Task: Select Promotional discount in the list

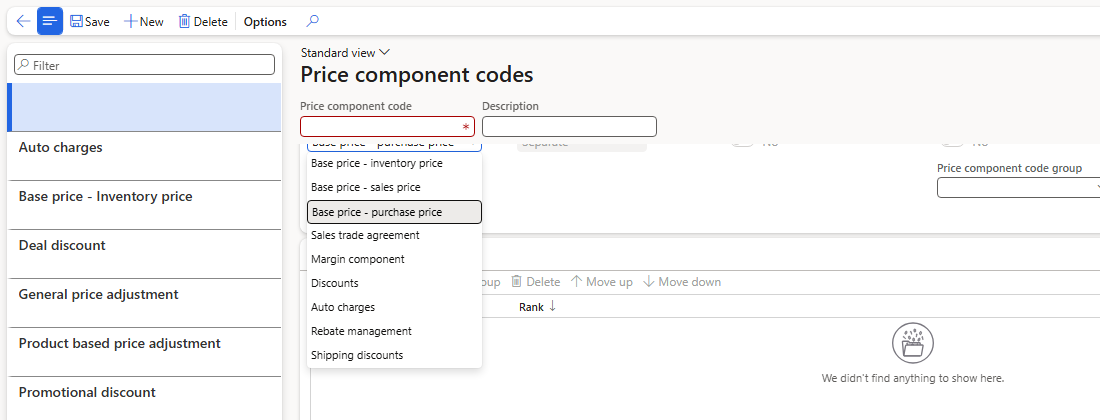Action: point(144,398)
